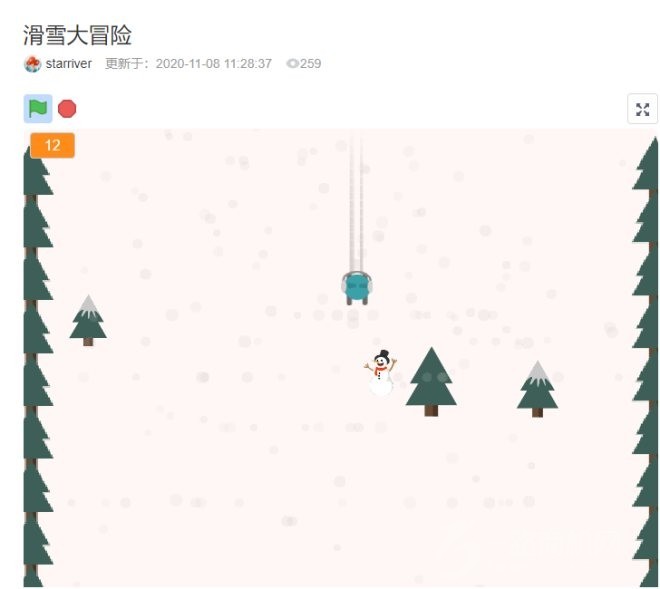This screenshot has width=660, height=589.
Task: Click the ski trail behind the skier
Action: click(356, 204)
